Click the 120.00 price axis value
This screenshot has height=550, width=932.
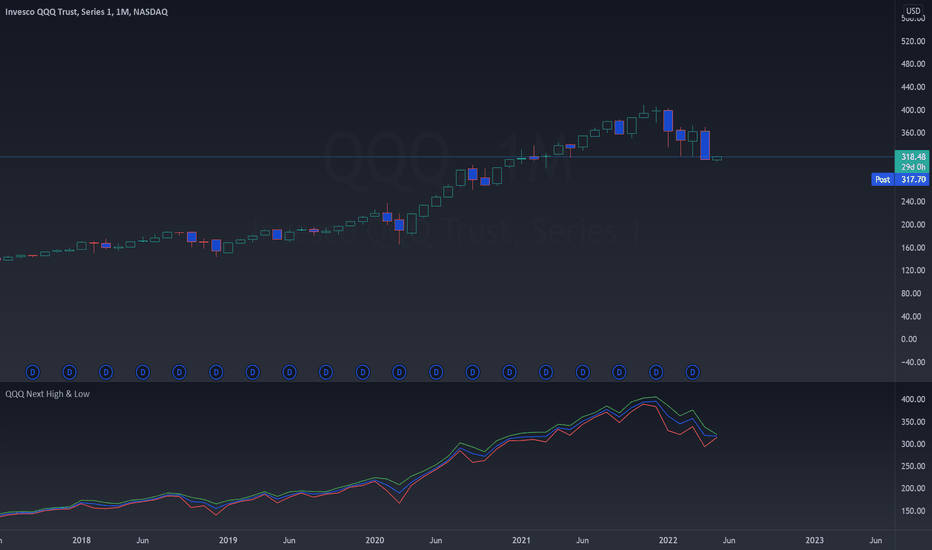click(913, 270)
